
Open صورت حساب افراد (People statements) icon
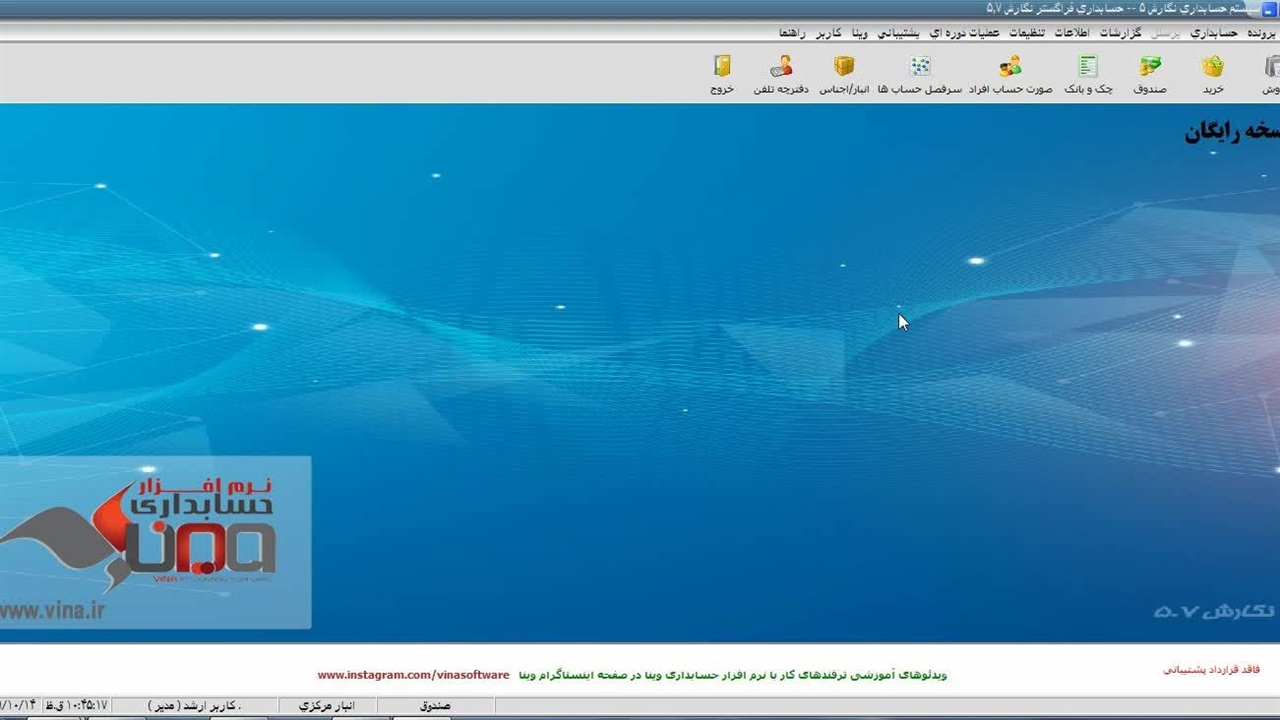tap(1010, 75)
